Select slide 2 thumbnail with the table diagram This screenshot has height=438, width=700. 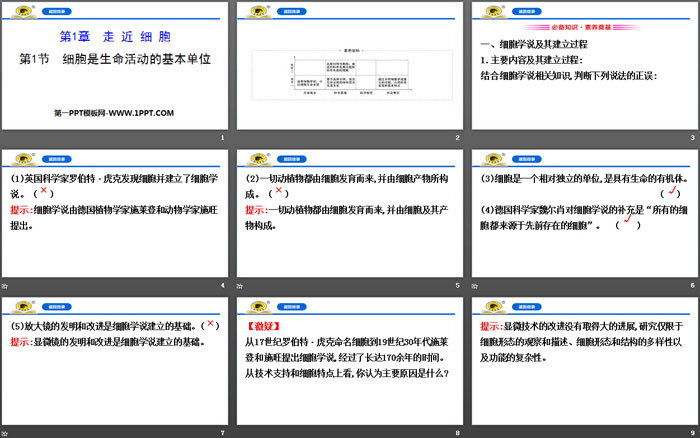(350, 66)
